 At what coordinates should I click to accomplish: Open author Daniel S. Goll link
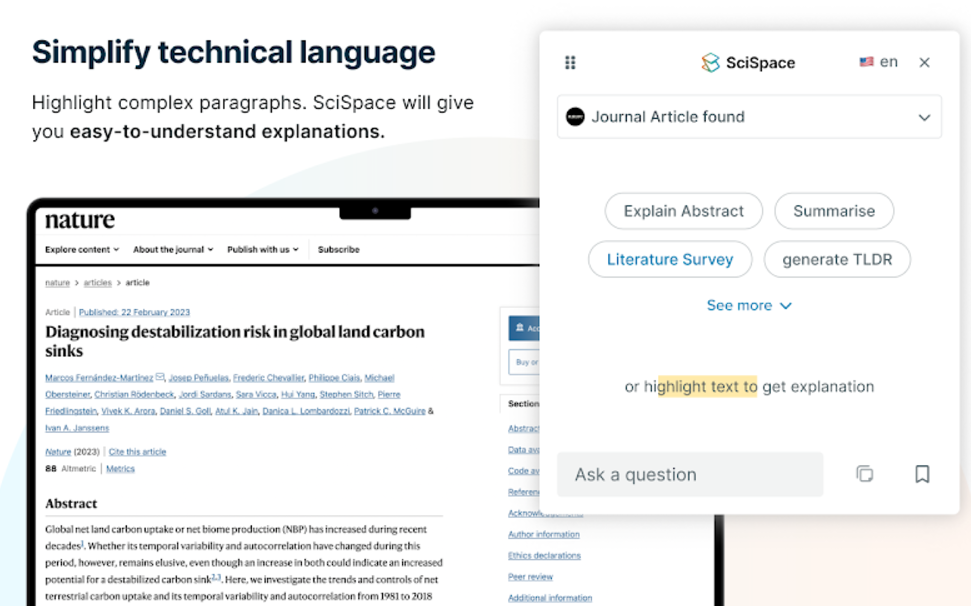coord(186,411)
